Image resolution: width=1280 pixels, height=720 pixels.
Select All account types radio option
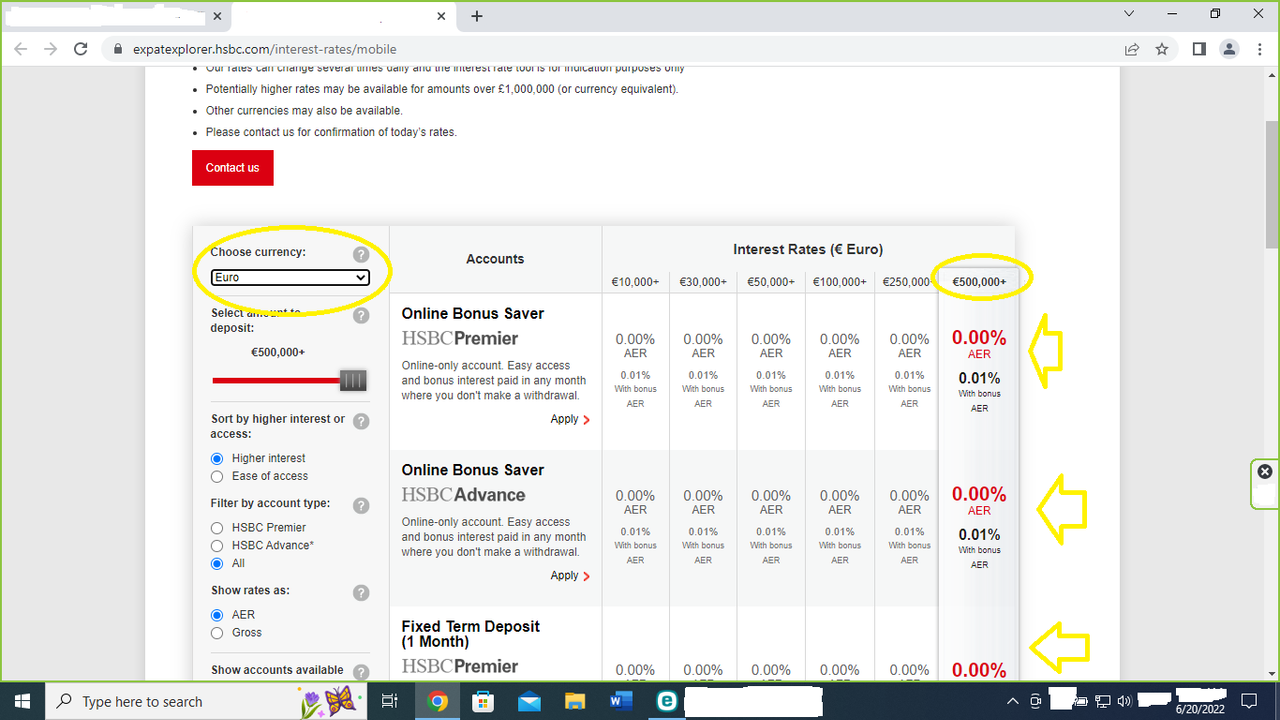(217, 563)
